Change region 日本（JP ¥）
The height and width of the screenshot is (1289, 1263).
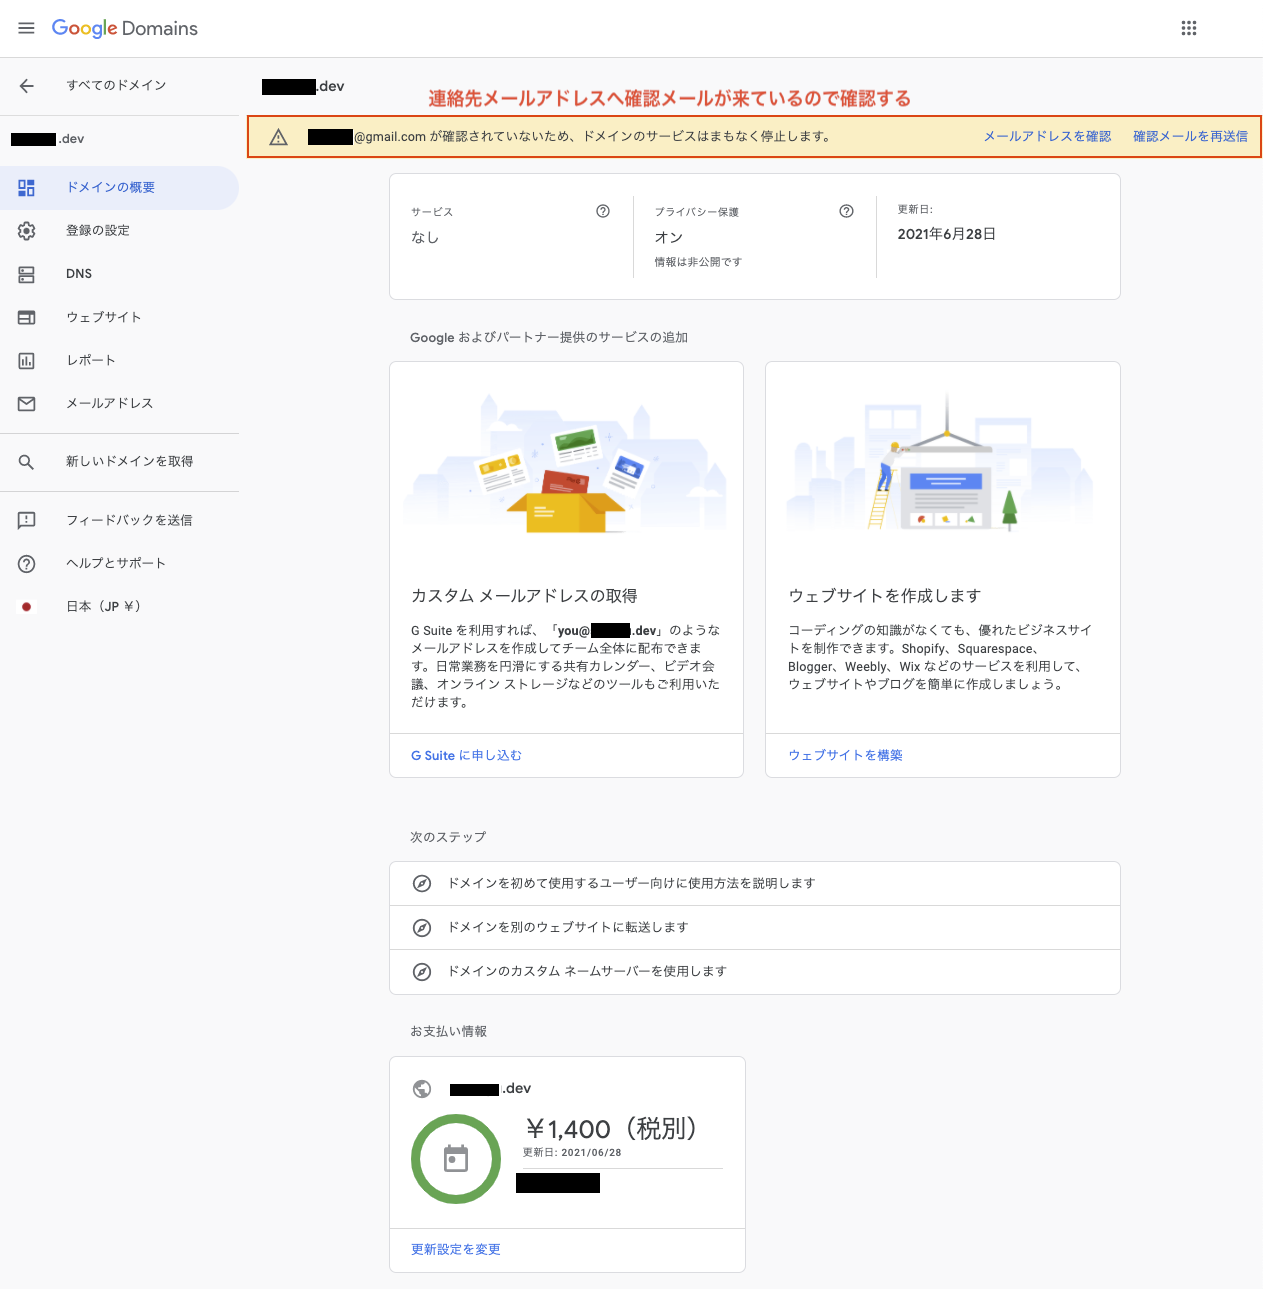(119, 607)
